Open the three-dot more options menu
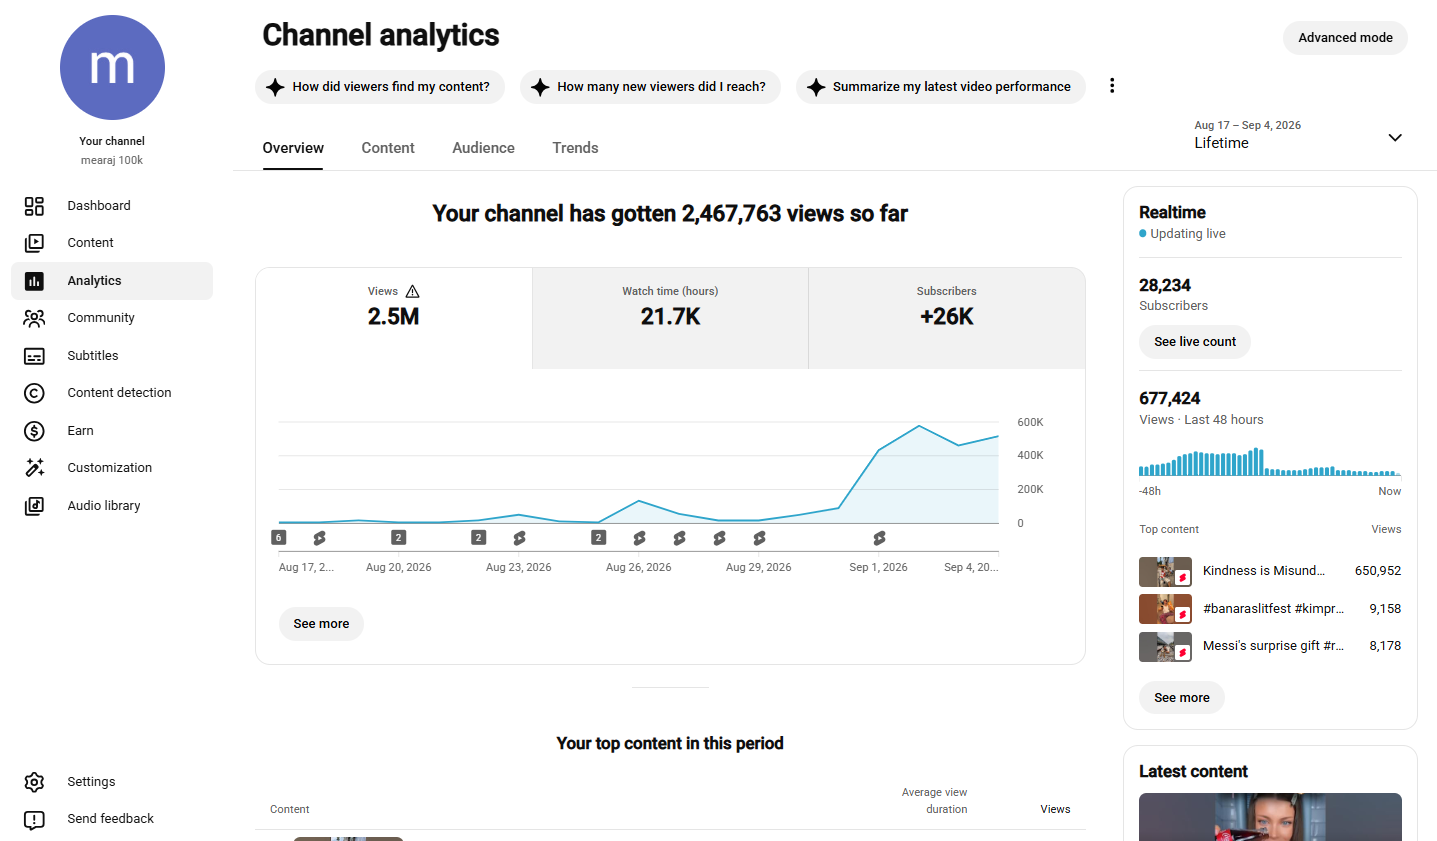The height and width of the screenshot is (841, 1437). [1112, 86]
